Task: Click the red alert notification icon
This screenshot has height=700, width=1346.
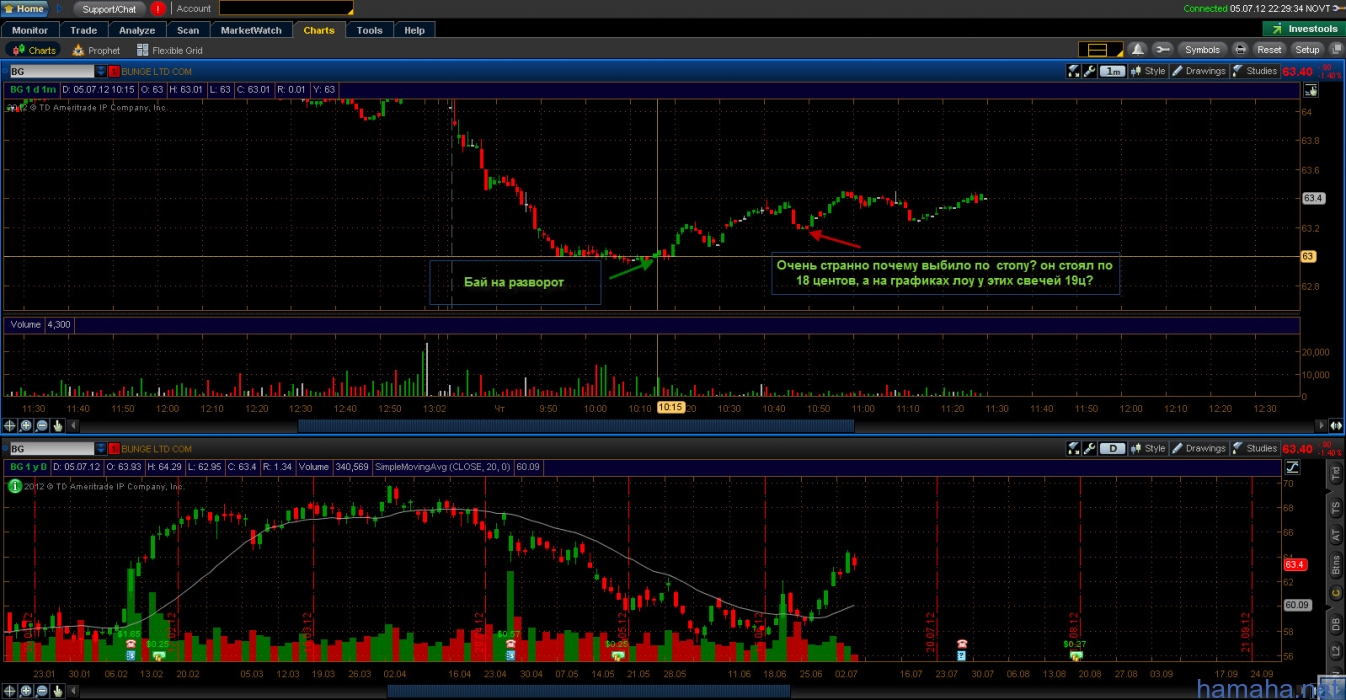Action: (158, 8)
